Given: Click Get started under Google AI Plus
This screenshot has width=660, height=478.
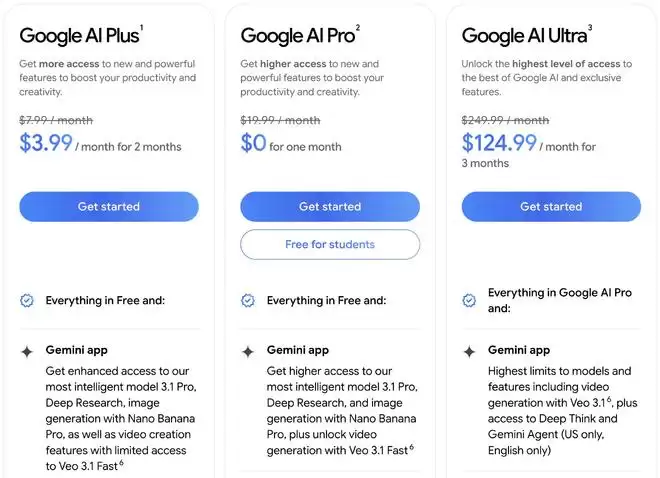Looking at the screenshot, I should click(x=109, y=207).
